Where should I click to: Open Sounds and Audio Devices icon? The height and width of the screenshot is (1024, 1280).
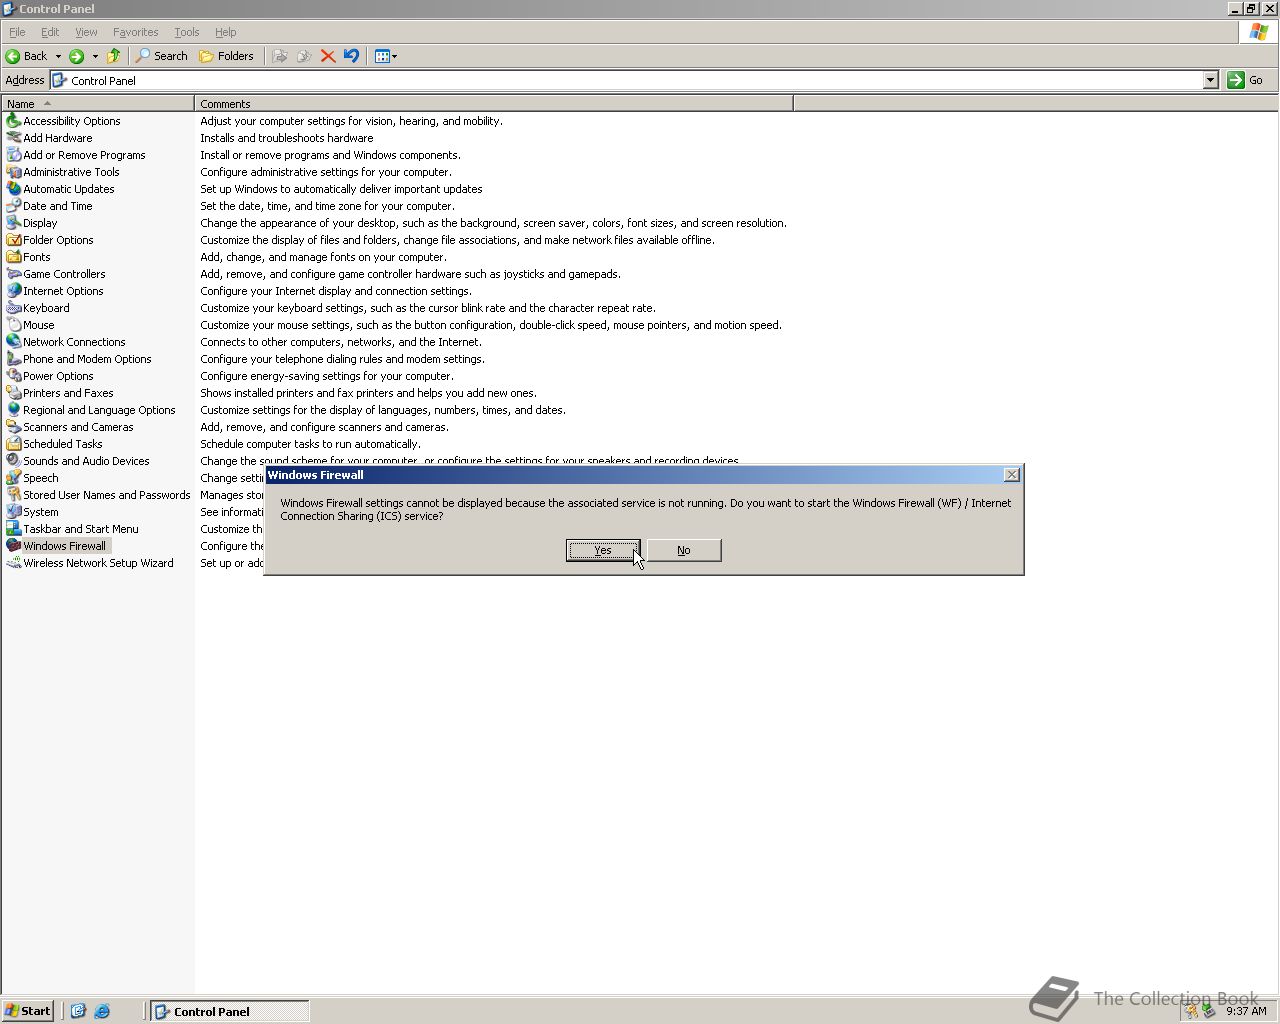13,461
